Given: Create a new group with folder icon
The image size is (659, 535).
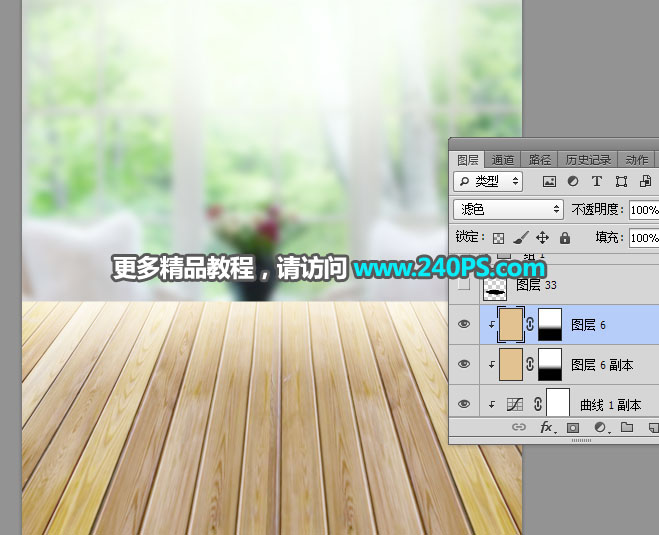Looking at the screenshot, I should pyautogui.click(x=627, y=427).
